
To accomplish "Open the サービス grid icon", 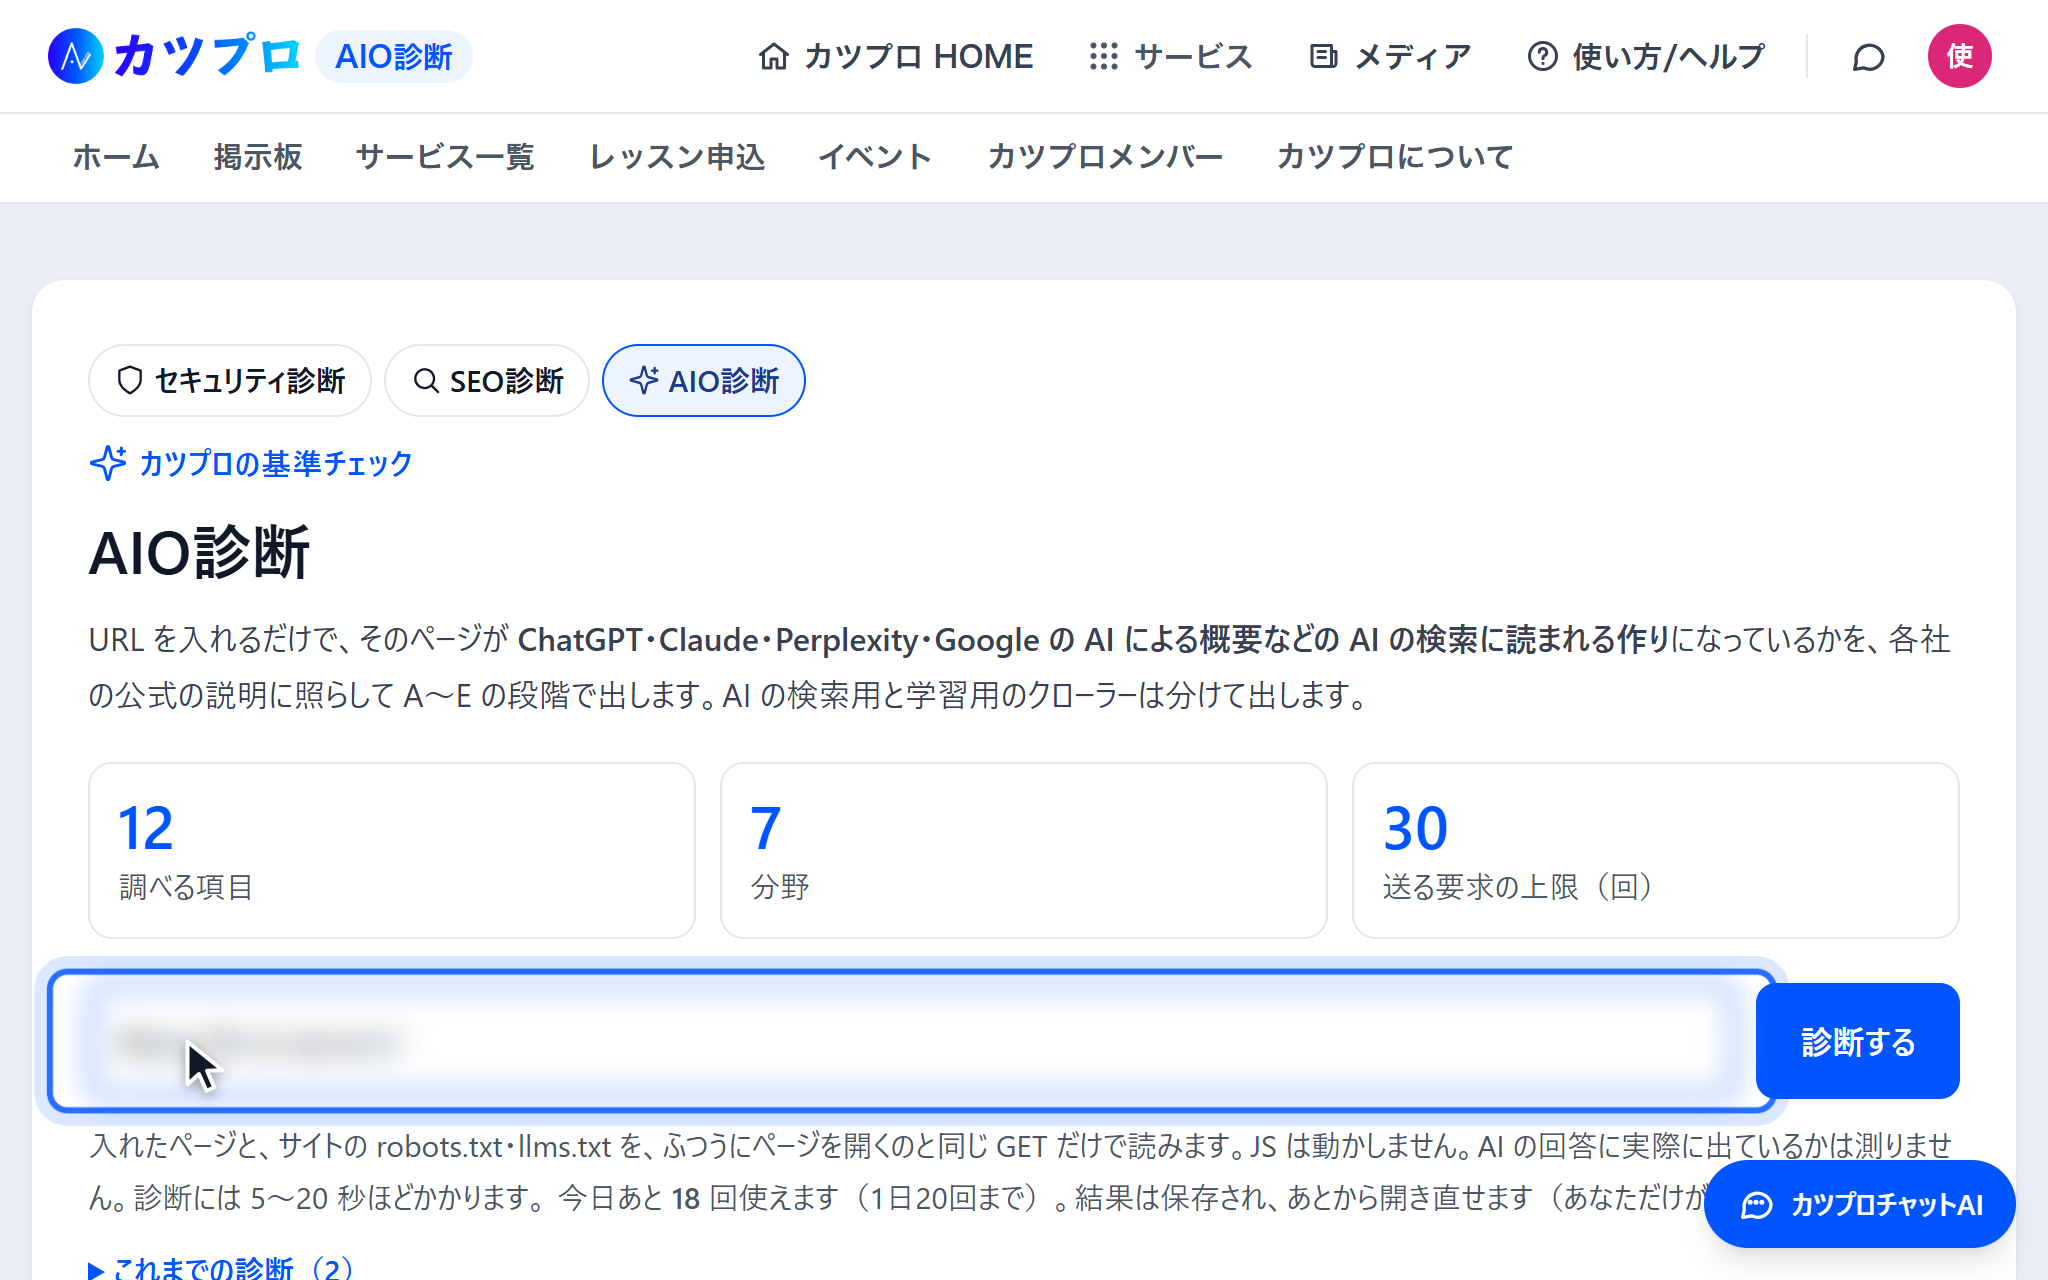I will pyautogui.click(x=1103, y=57).
